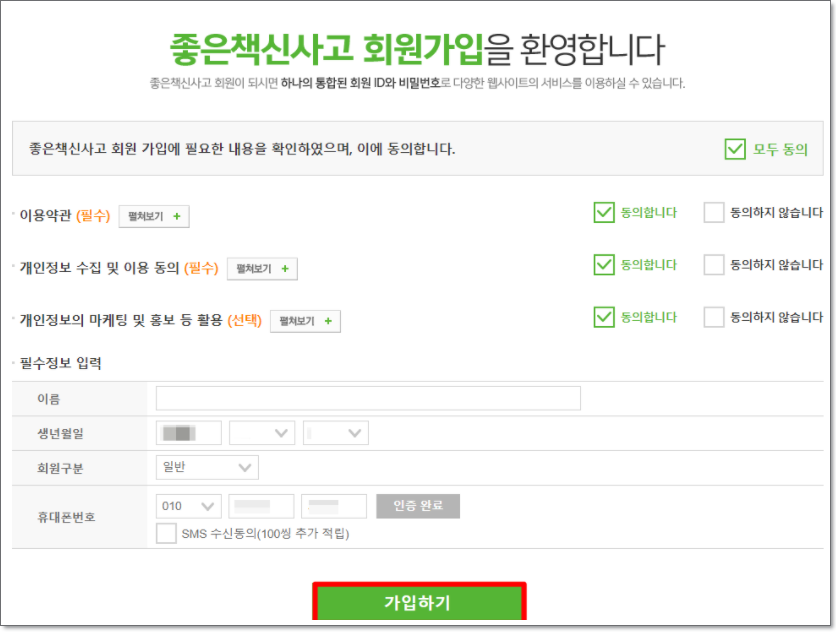Check 동의하지 않습니다 for 마케팅 및 홍보 활용

tap(713, 317)
